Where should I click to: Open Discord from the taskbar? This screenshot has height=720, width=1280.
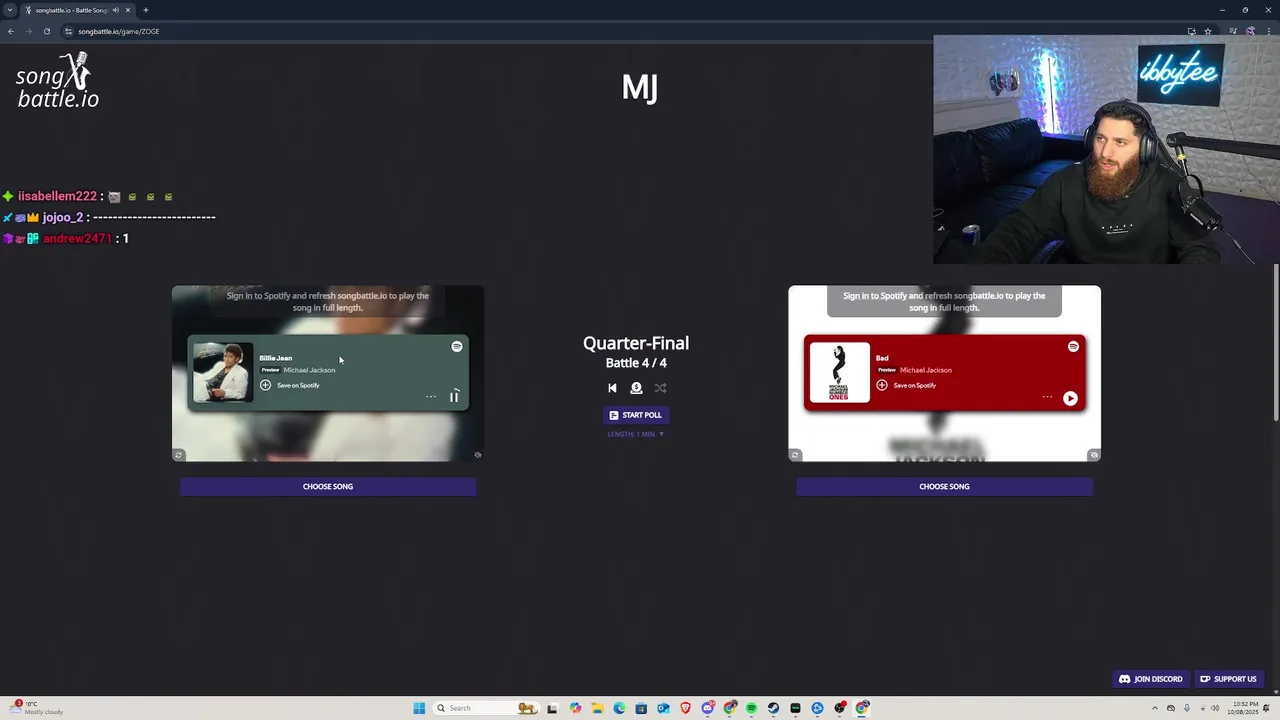pyautogui.click(x=707, y=708)
